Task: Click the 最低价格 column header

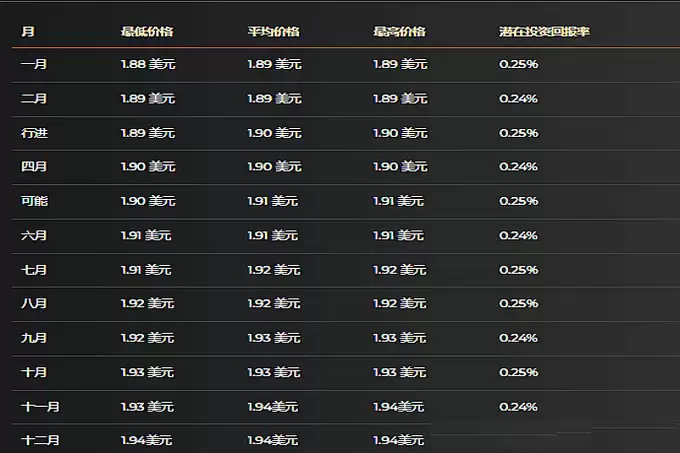Action: (x=146, y=32)
